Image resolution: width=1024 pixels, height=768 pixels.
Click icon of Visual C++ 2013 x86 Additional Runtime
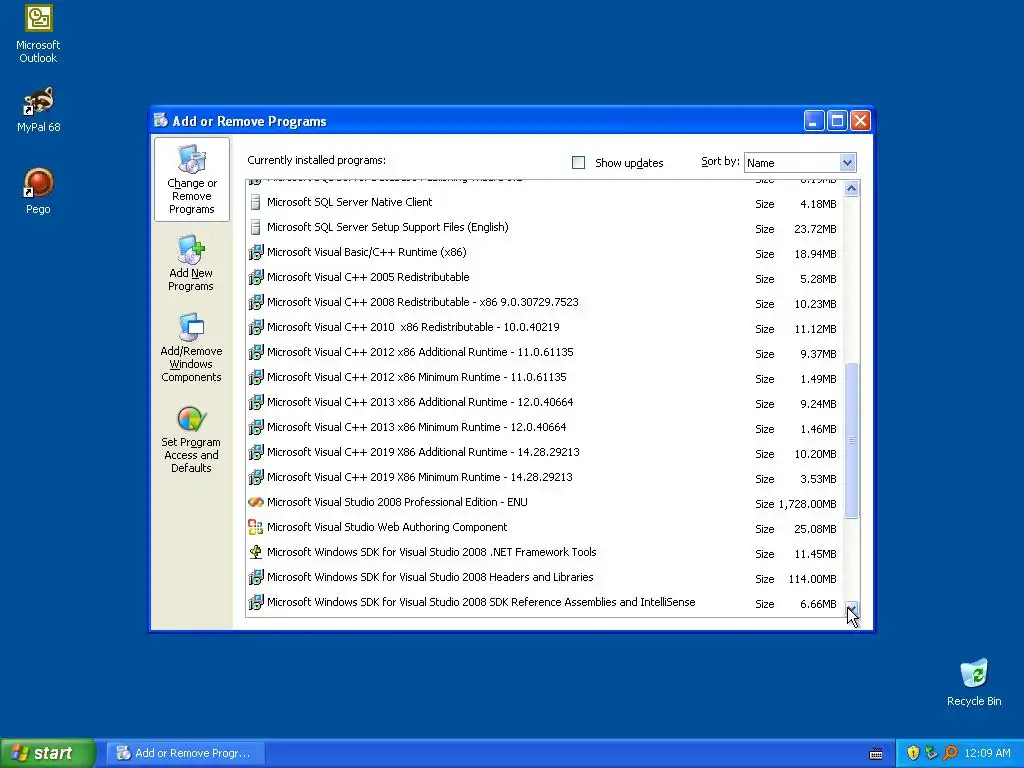(x=255, y=402)
